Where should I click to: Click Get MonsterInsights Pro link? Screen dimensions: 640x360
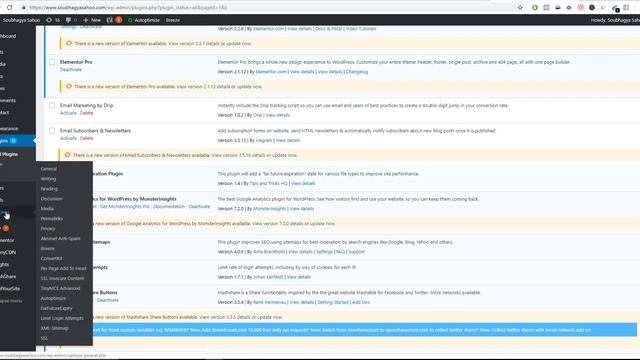125,207
